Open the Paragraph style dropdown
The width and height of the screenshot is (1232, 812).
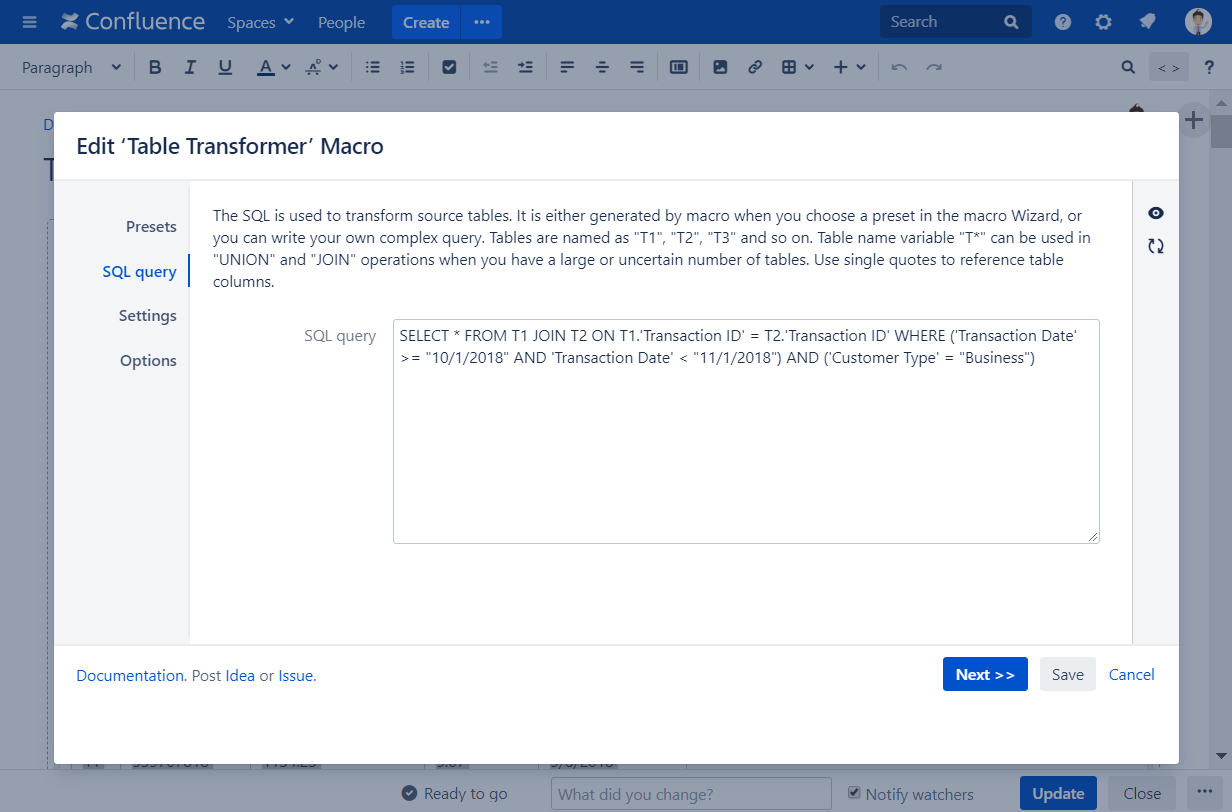71,67
